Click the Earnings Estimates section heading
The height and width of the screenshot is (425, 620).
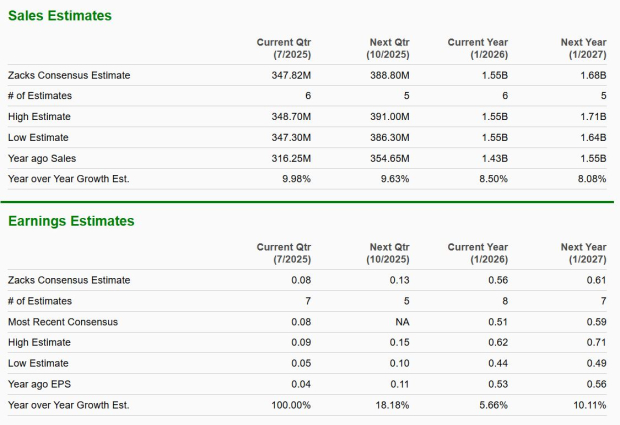[x=71, y=221]
